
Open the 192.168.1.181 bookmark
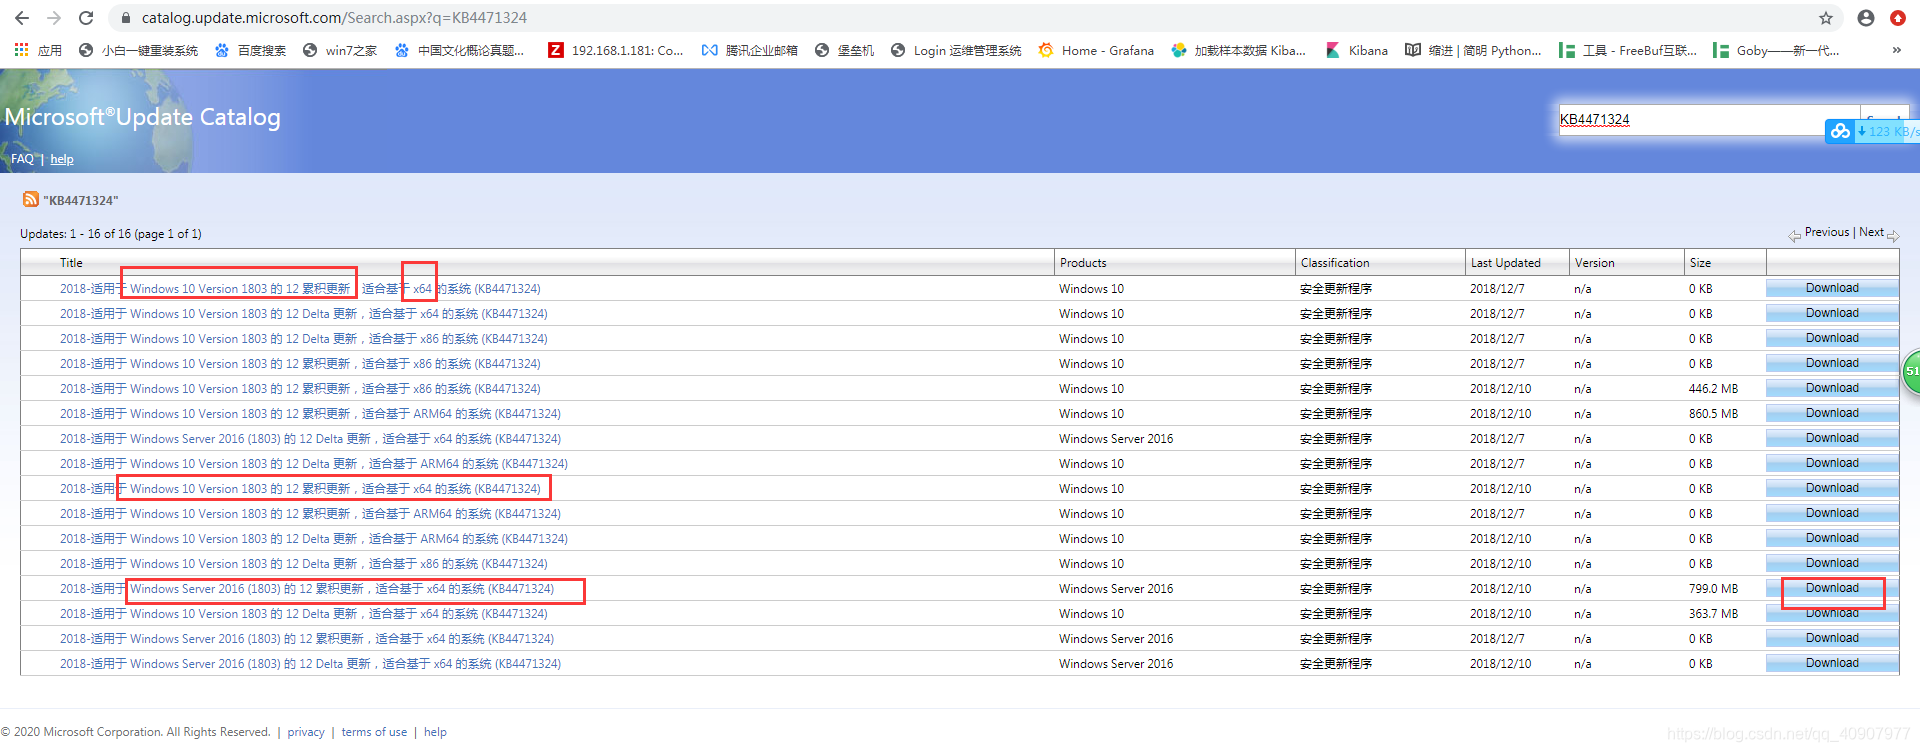point(616,50)
